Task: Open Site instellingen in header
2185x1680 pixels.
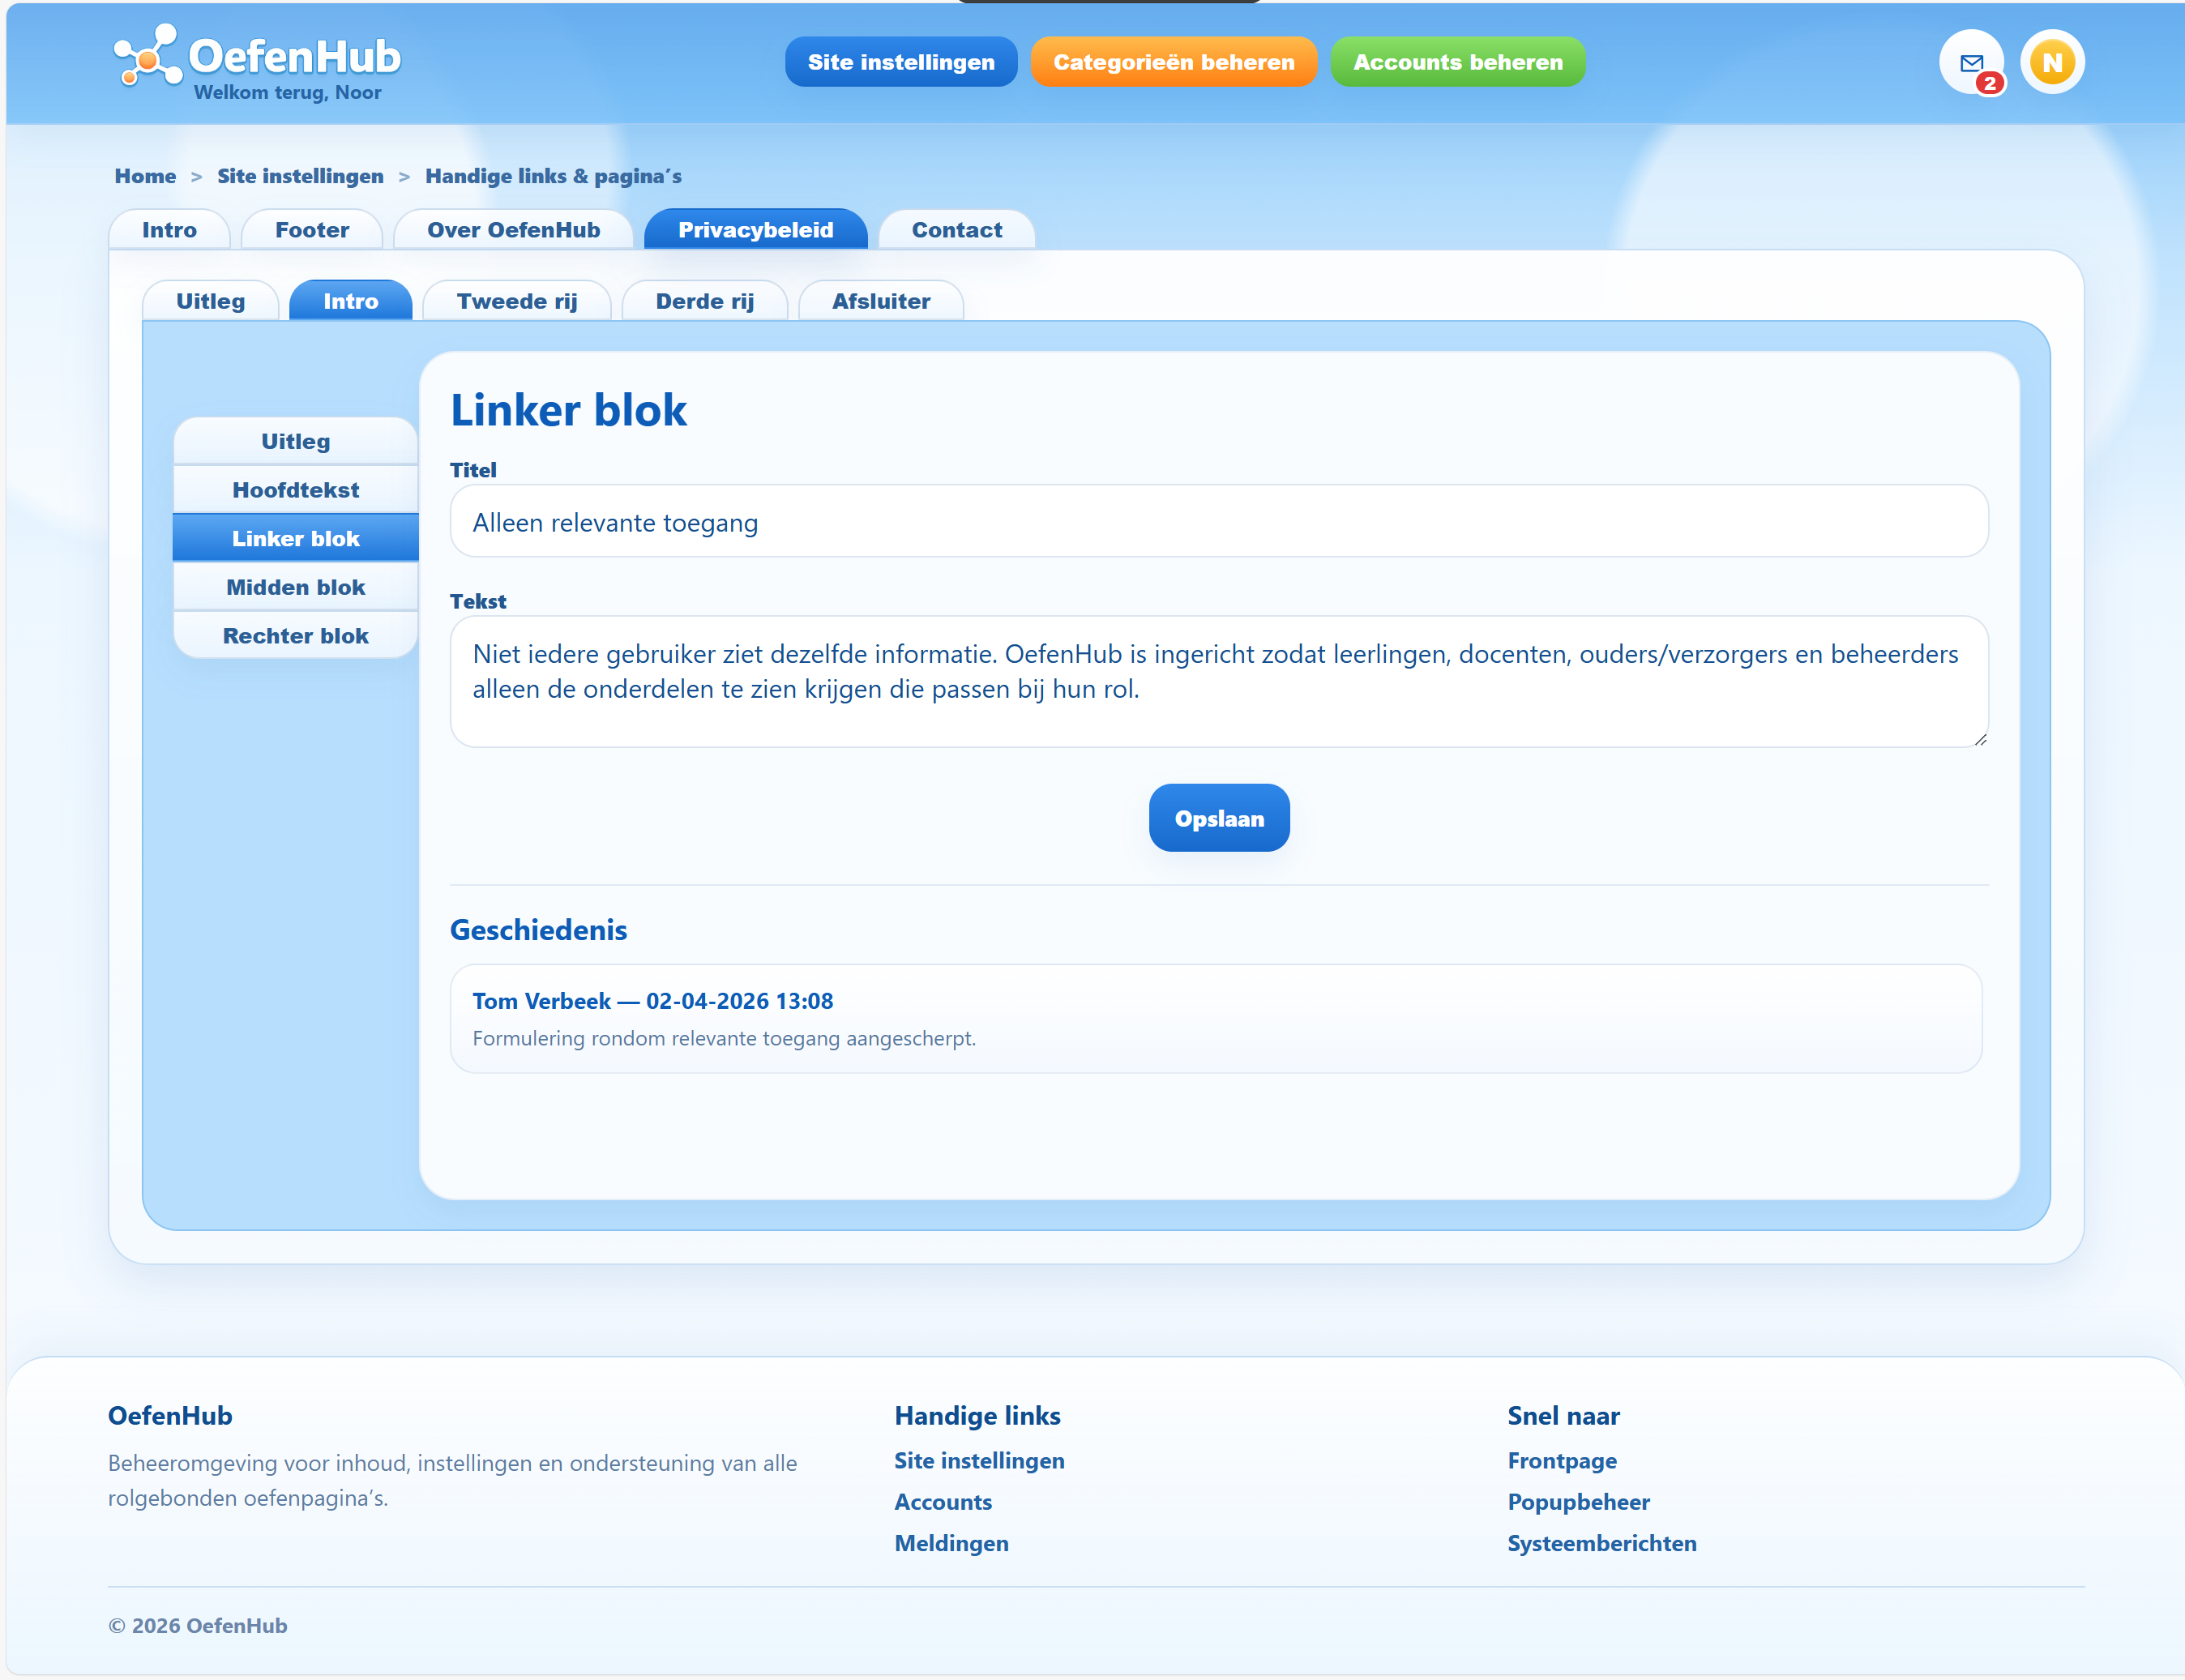Action: (x=901, y=62)
